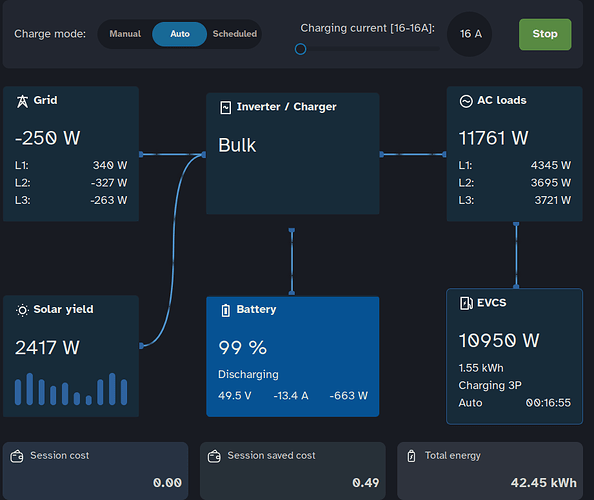Click the AC loads wave icon
Screen dimensions: 594x500
[x=466, y=101]
